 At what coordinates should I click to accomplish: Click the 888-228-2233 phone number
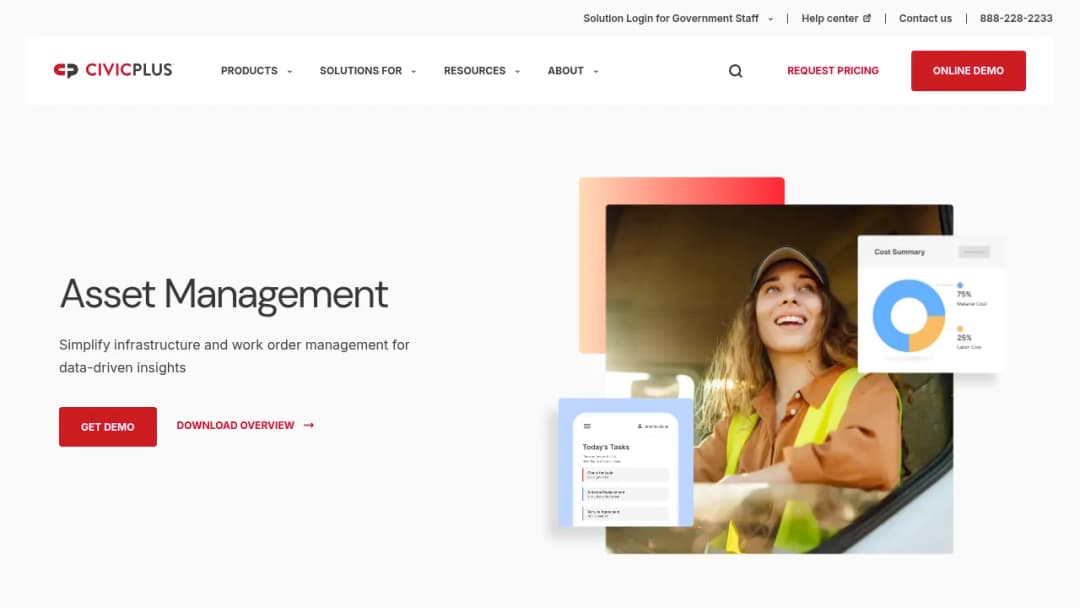(x=1016, y=19)
